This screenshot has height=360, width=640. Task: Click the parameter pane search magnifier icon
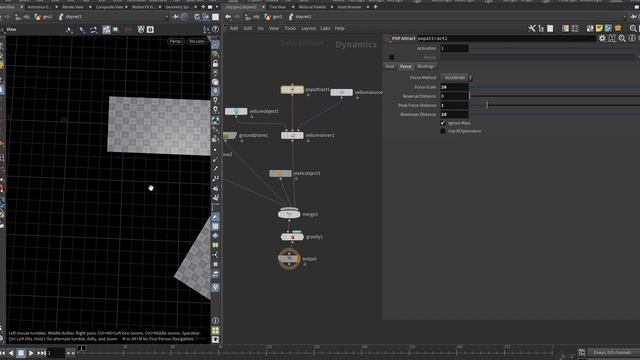622,38
